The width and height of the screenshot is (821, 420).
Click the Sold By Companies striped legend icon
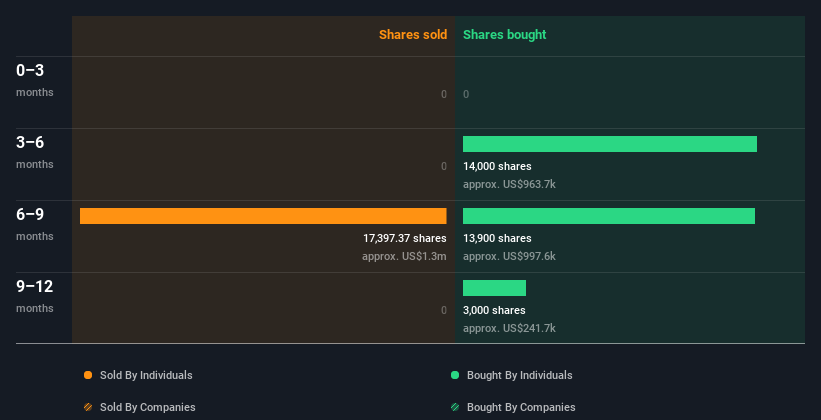[88, 407]
